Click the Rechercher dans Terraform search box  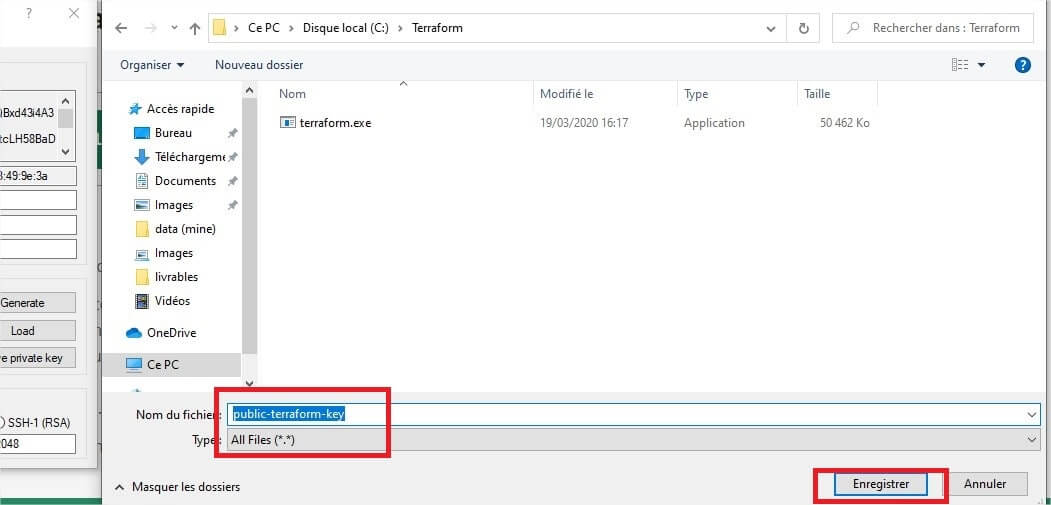[x=940, y=28]
